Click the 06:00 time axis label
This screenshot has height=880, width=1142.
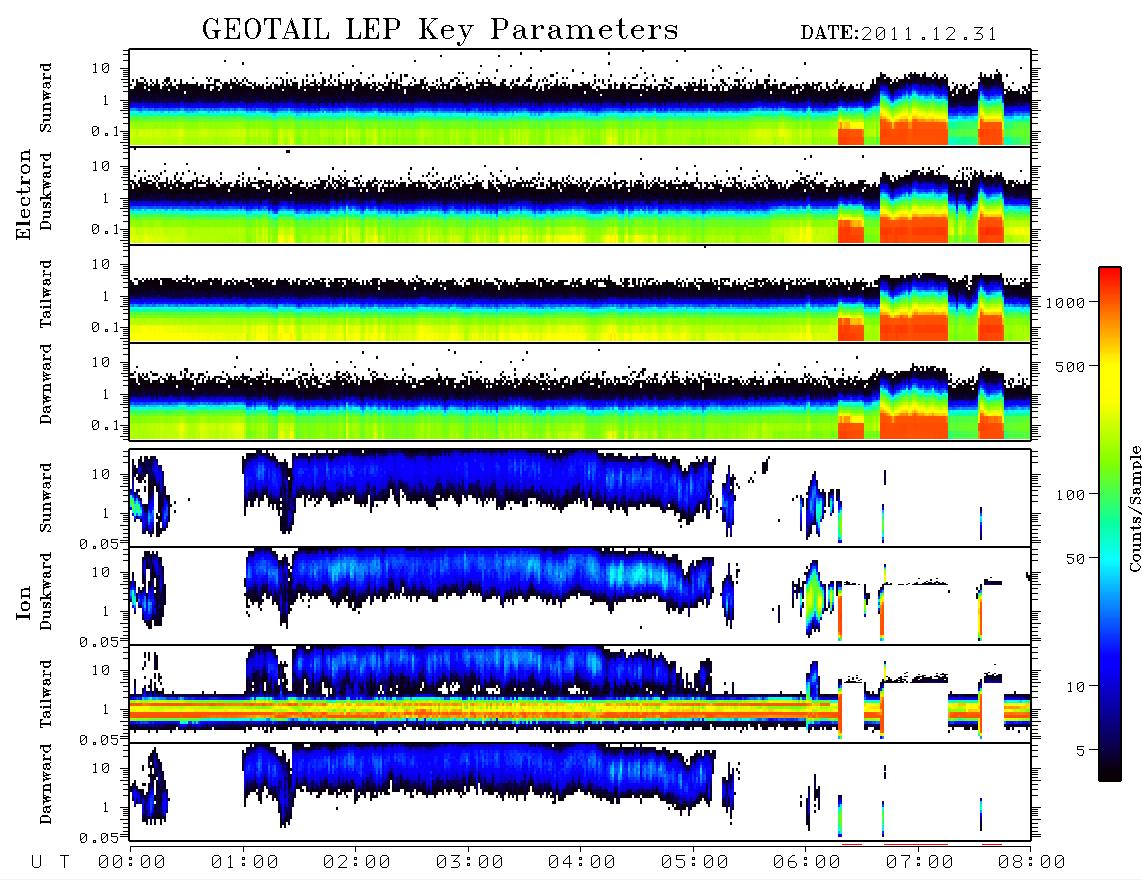(x=806, y=862)
